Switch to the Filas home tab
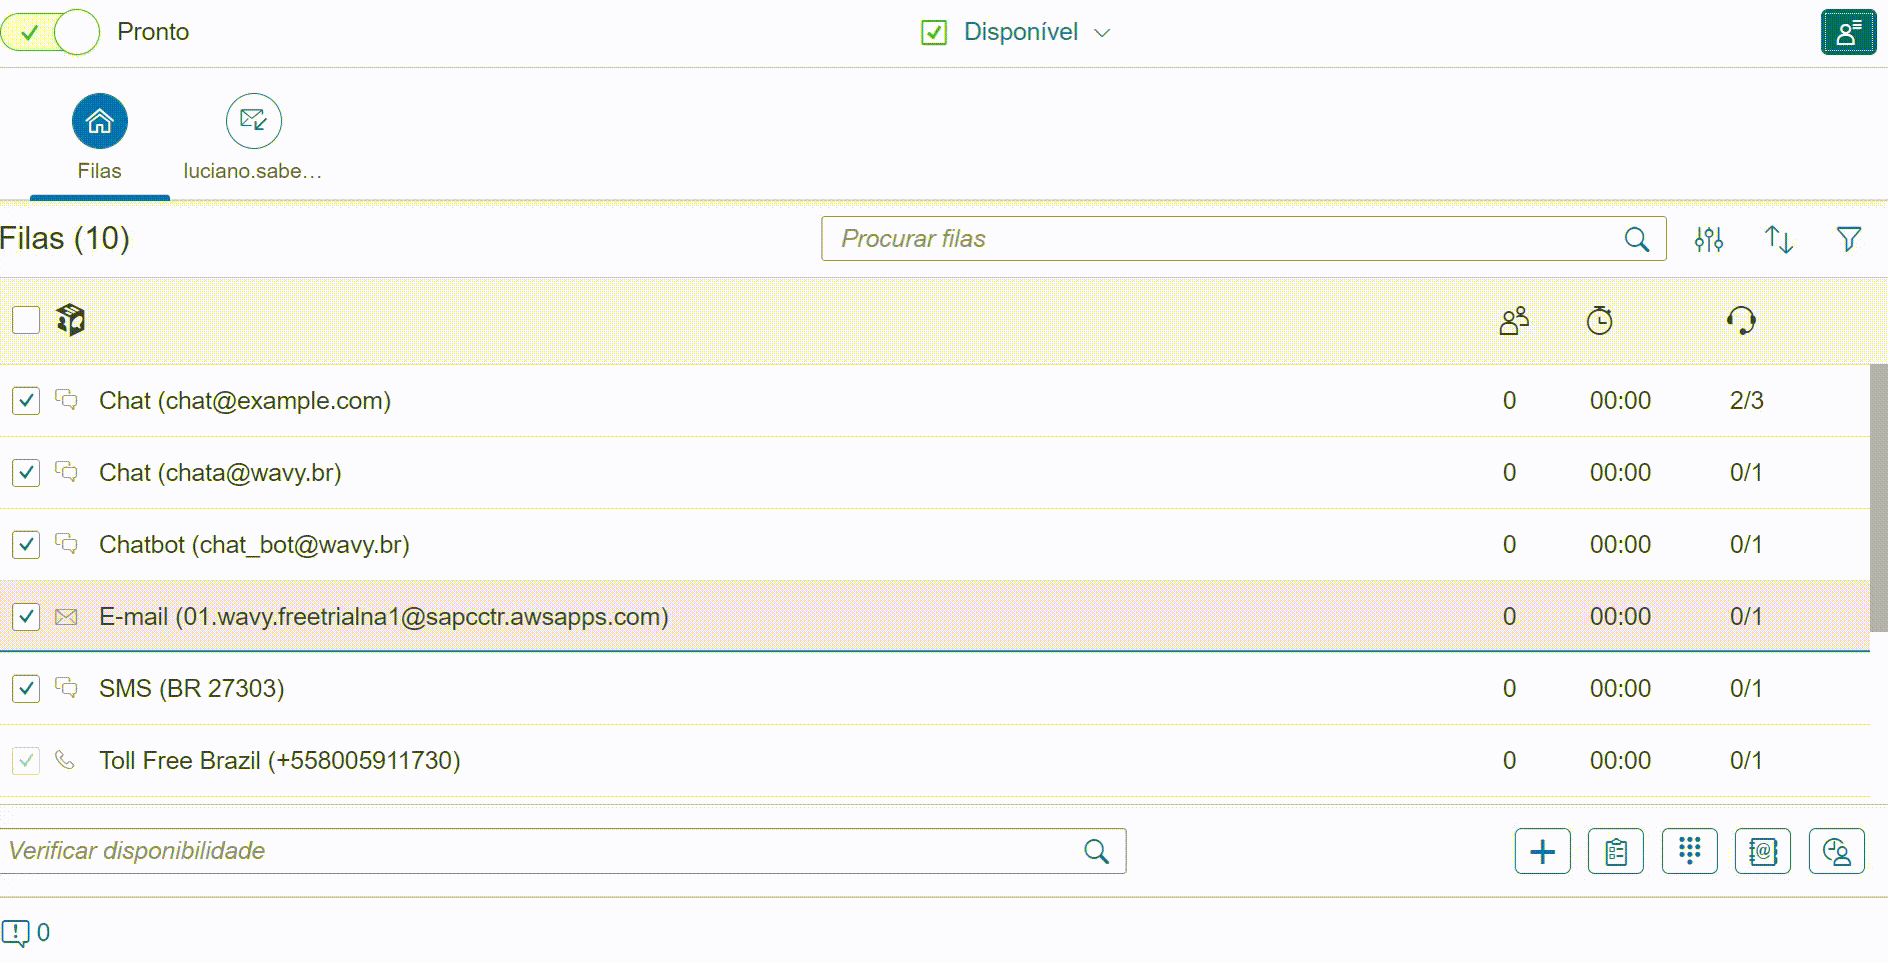This screenshot has height=962, width=1888. coord(99,139)
